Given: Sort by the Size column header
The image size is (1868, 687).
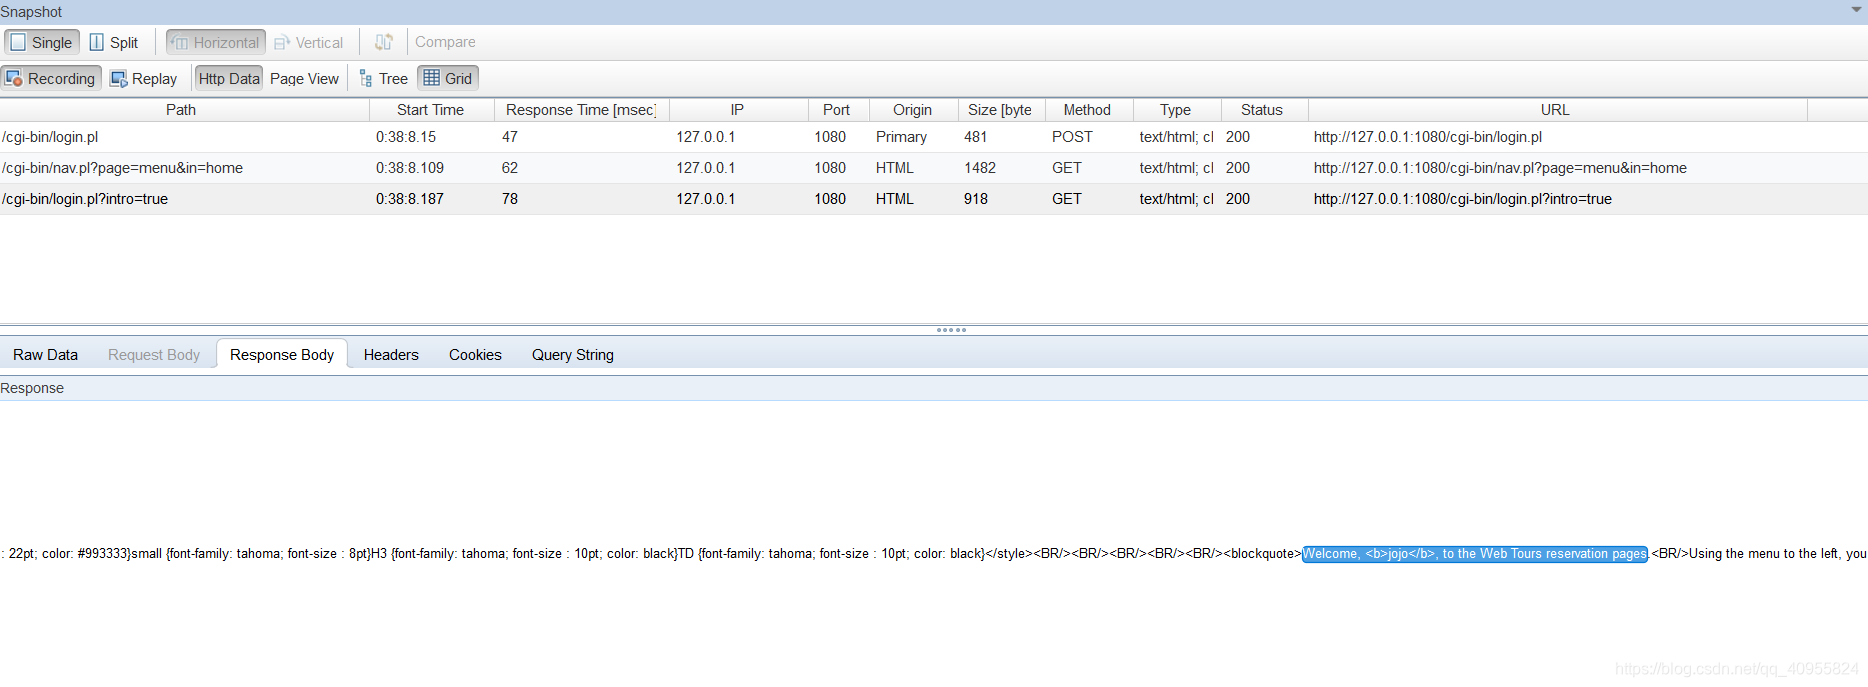Looking at the screenshot, I should 1001,109.
